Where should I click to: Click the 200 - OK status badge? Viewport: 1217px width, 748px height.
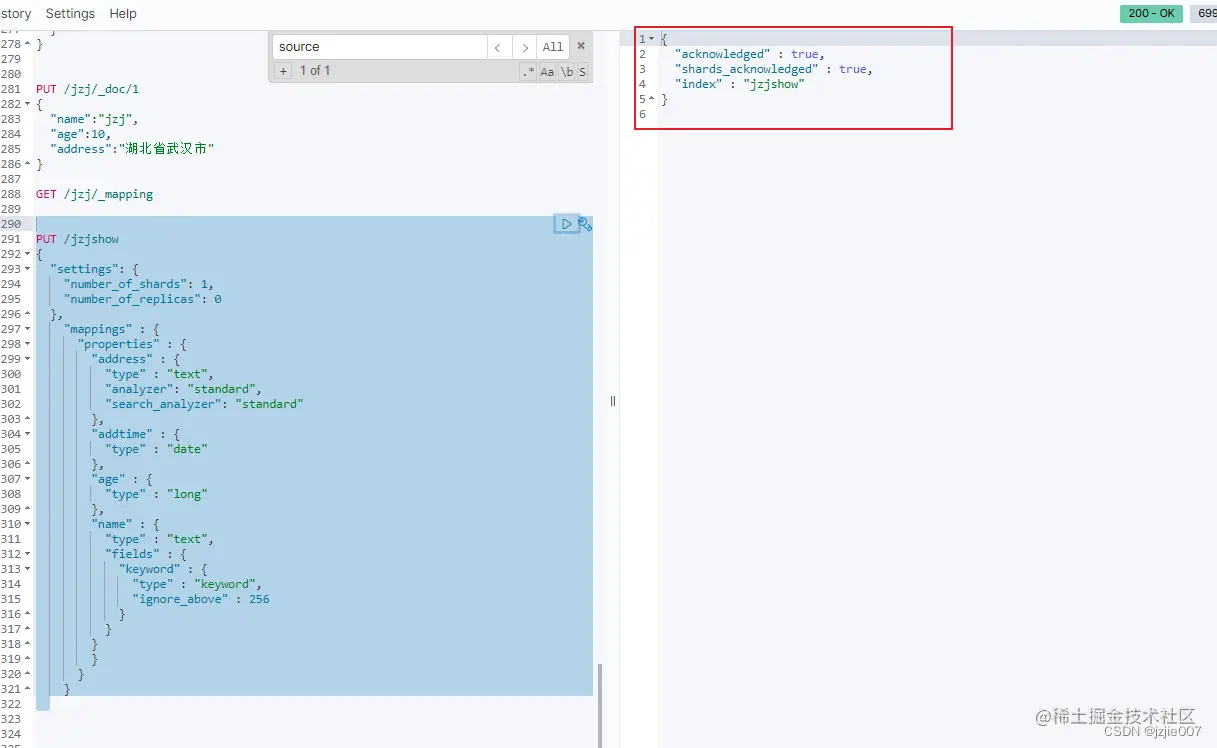click(1151, 14)
